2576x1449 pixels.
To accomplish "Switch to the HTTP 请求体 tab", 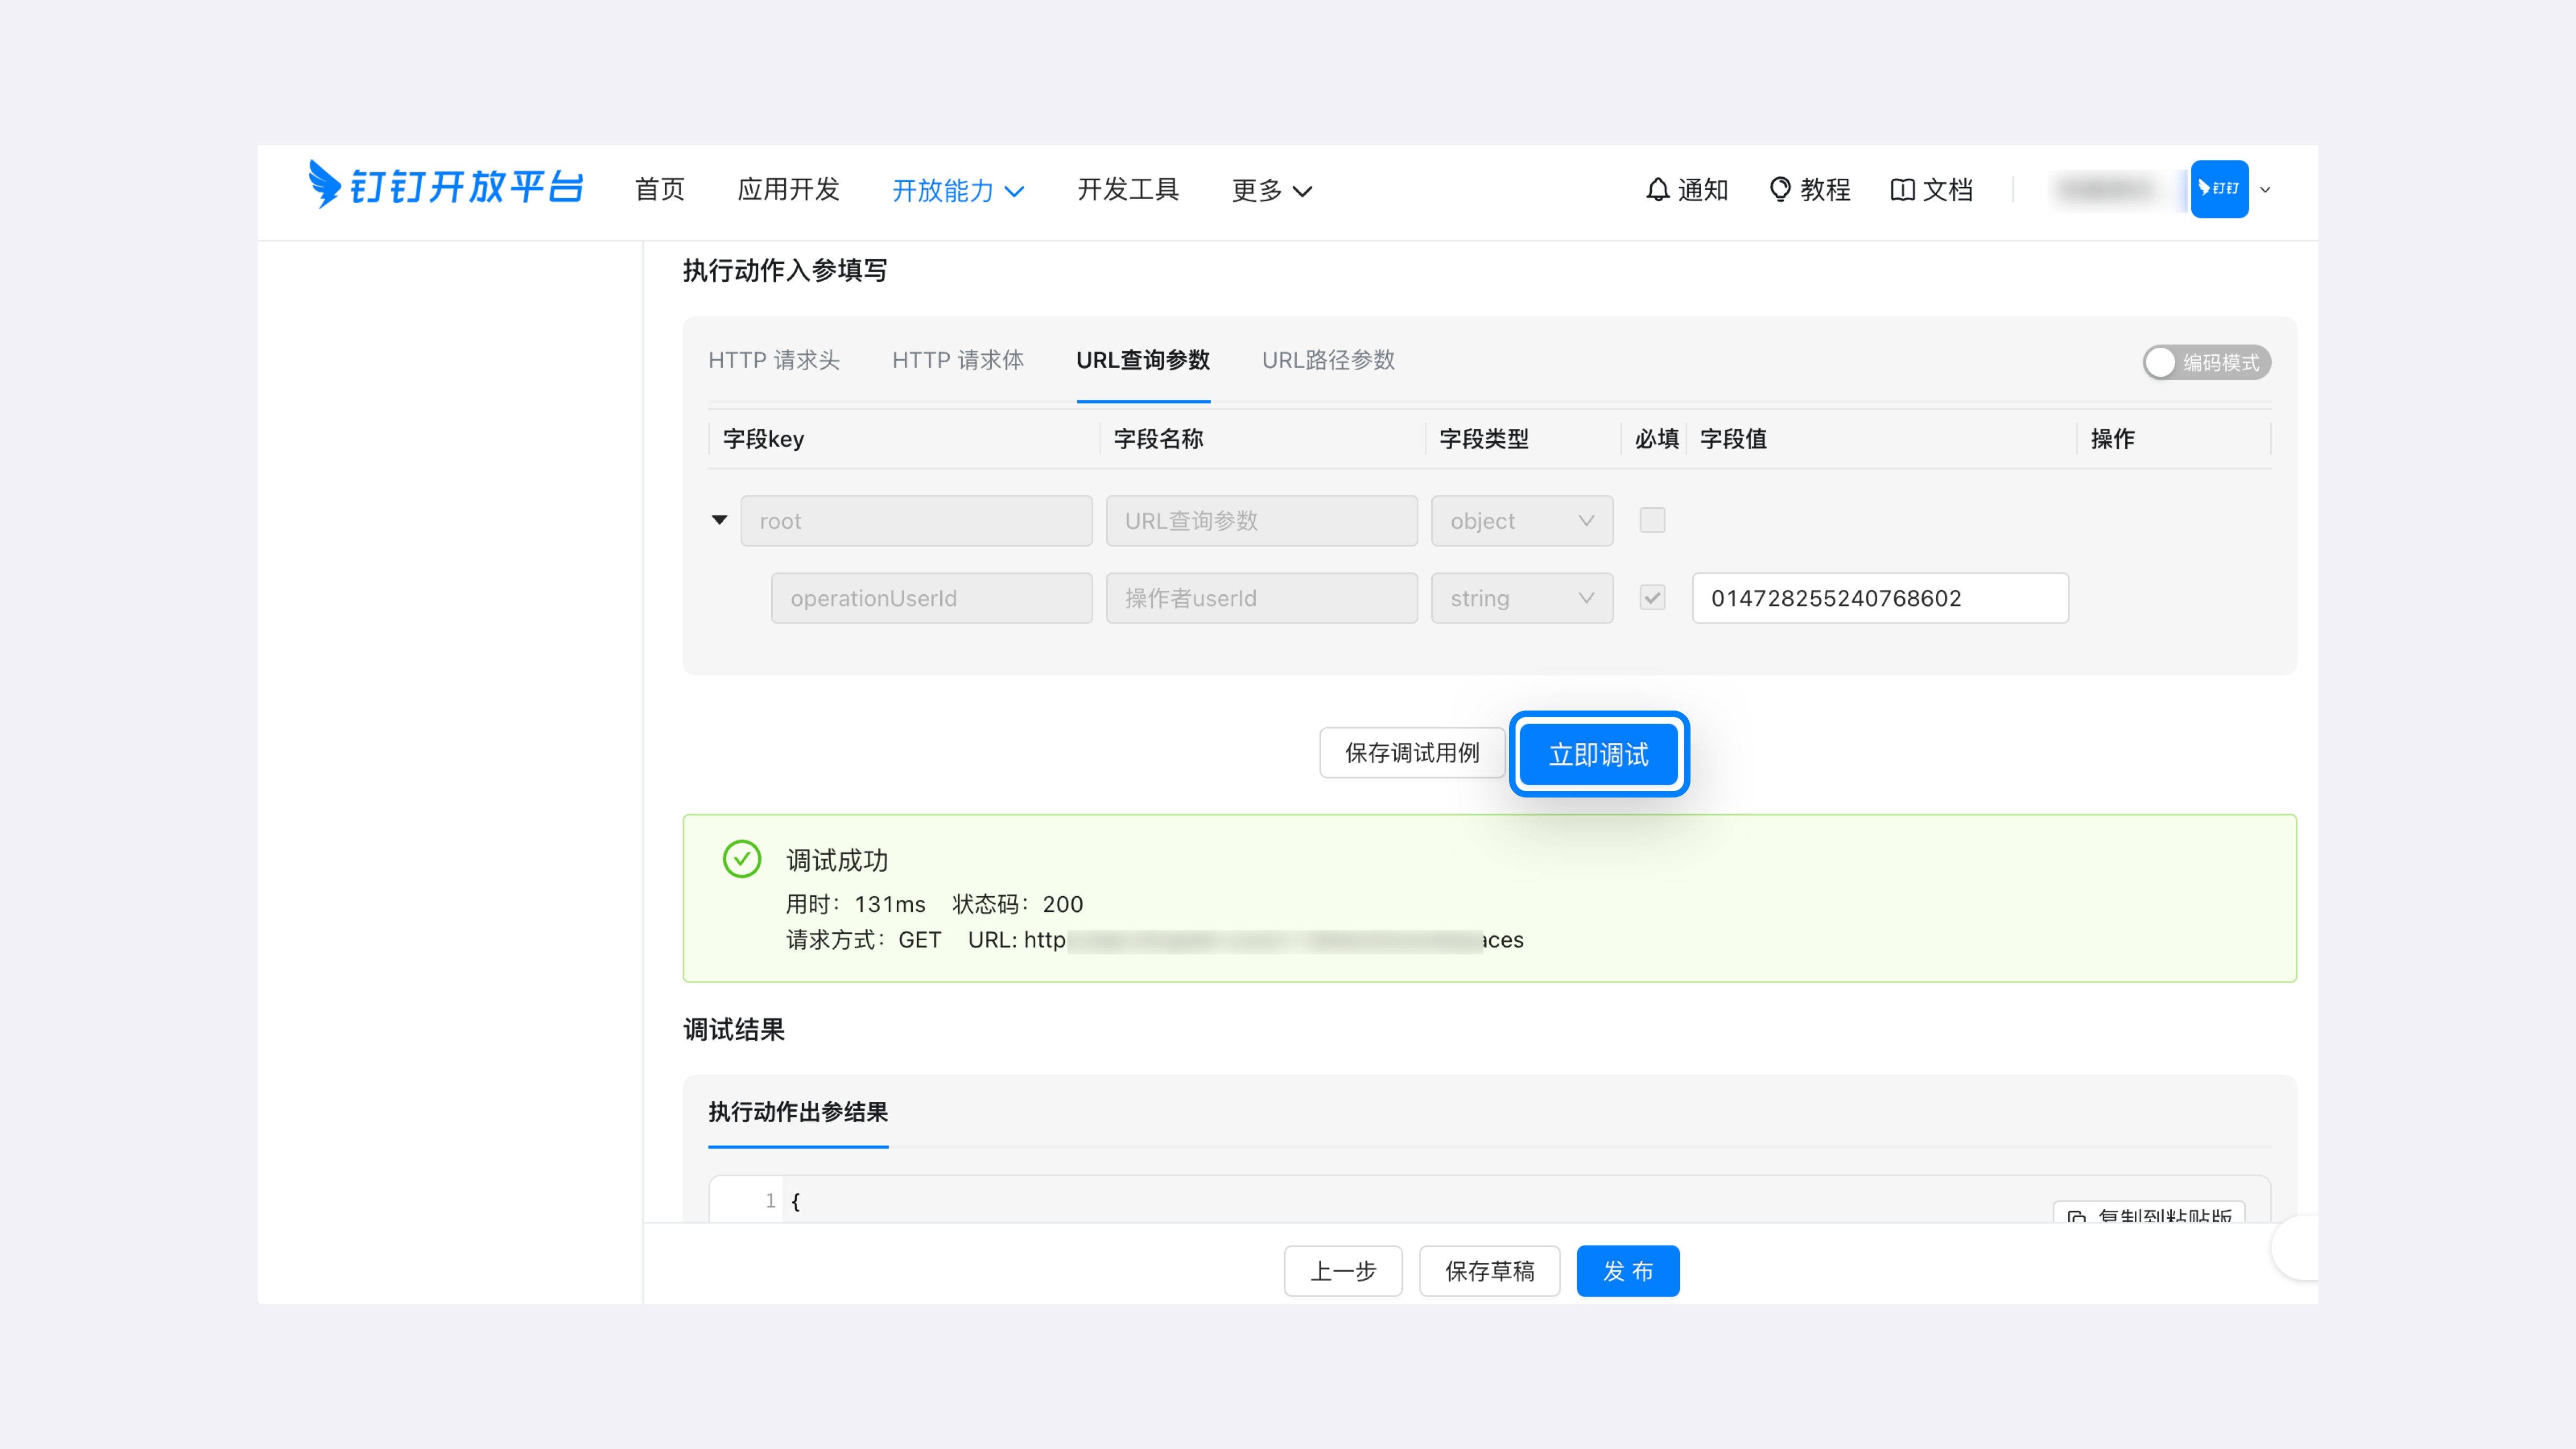I will pos(957,360).
